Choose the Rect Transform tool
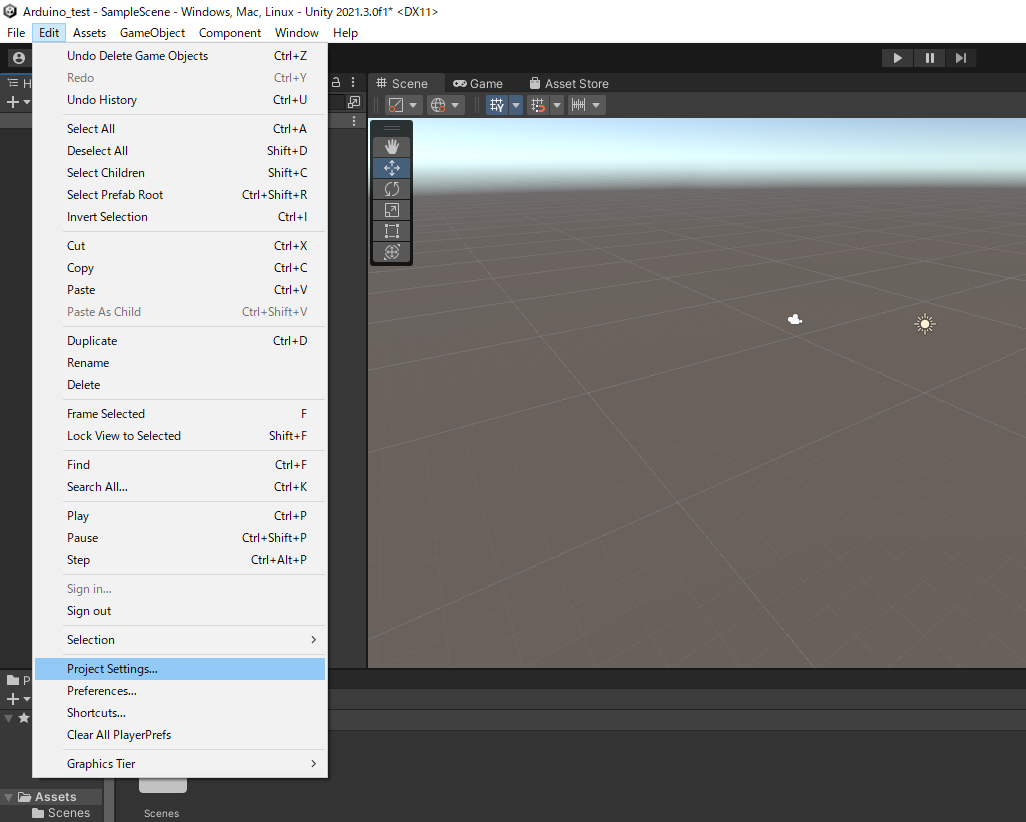Image resolution: width=1026 pixels, height=822 pixels. [391, 230]
